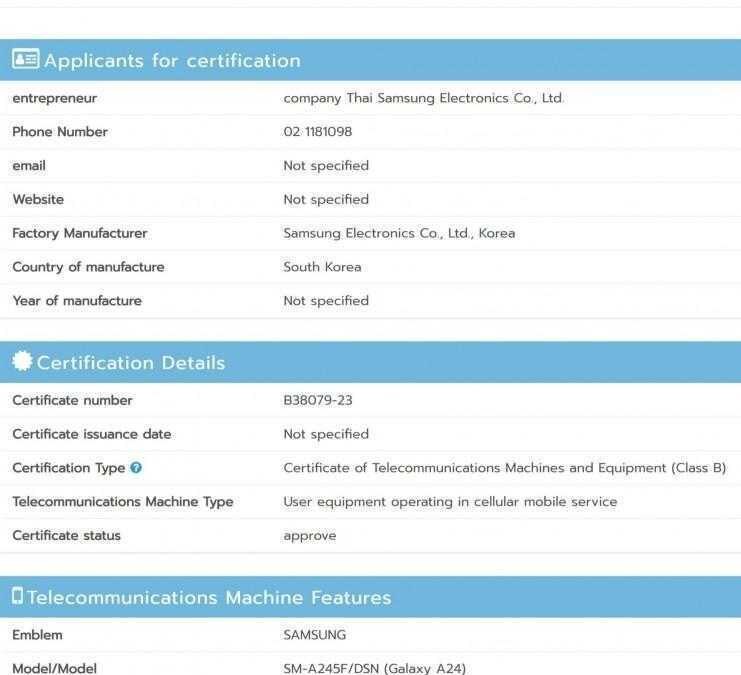Click the phone number 02 1181098
The height and width of the screenshot is (675, 741).
click(317, 132)
